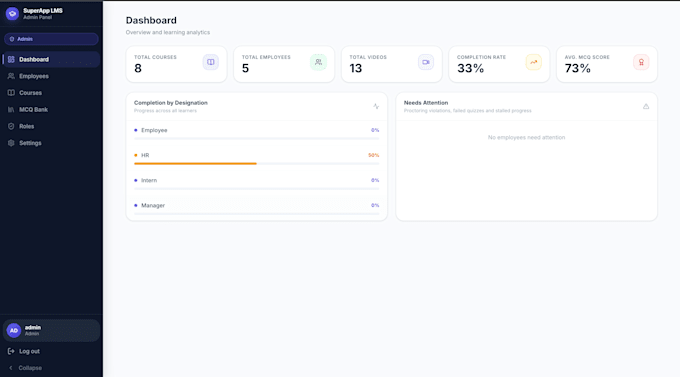Image resolution: width=680 pixels, height=377 pixels.
Task: Click the HR designation label
Action: [x=145, y=155]
